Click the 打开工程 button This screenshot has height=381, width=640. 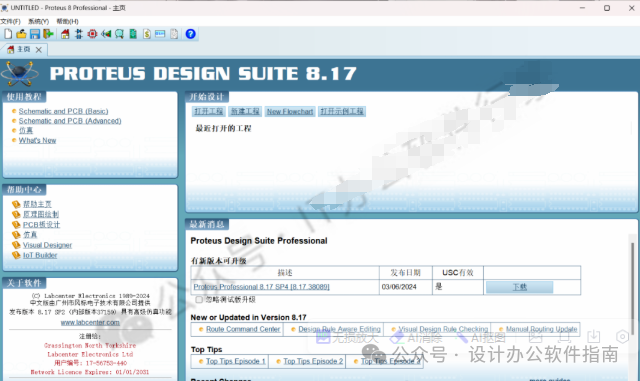tap(209, 111)
